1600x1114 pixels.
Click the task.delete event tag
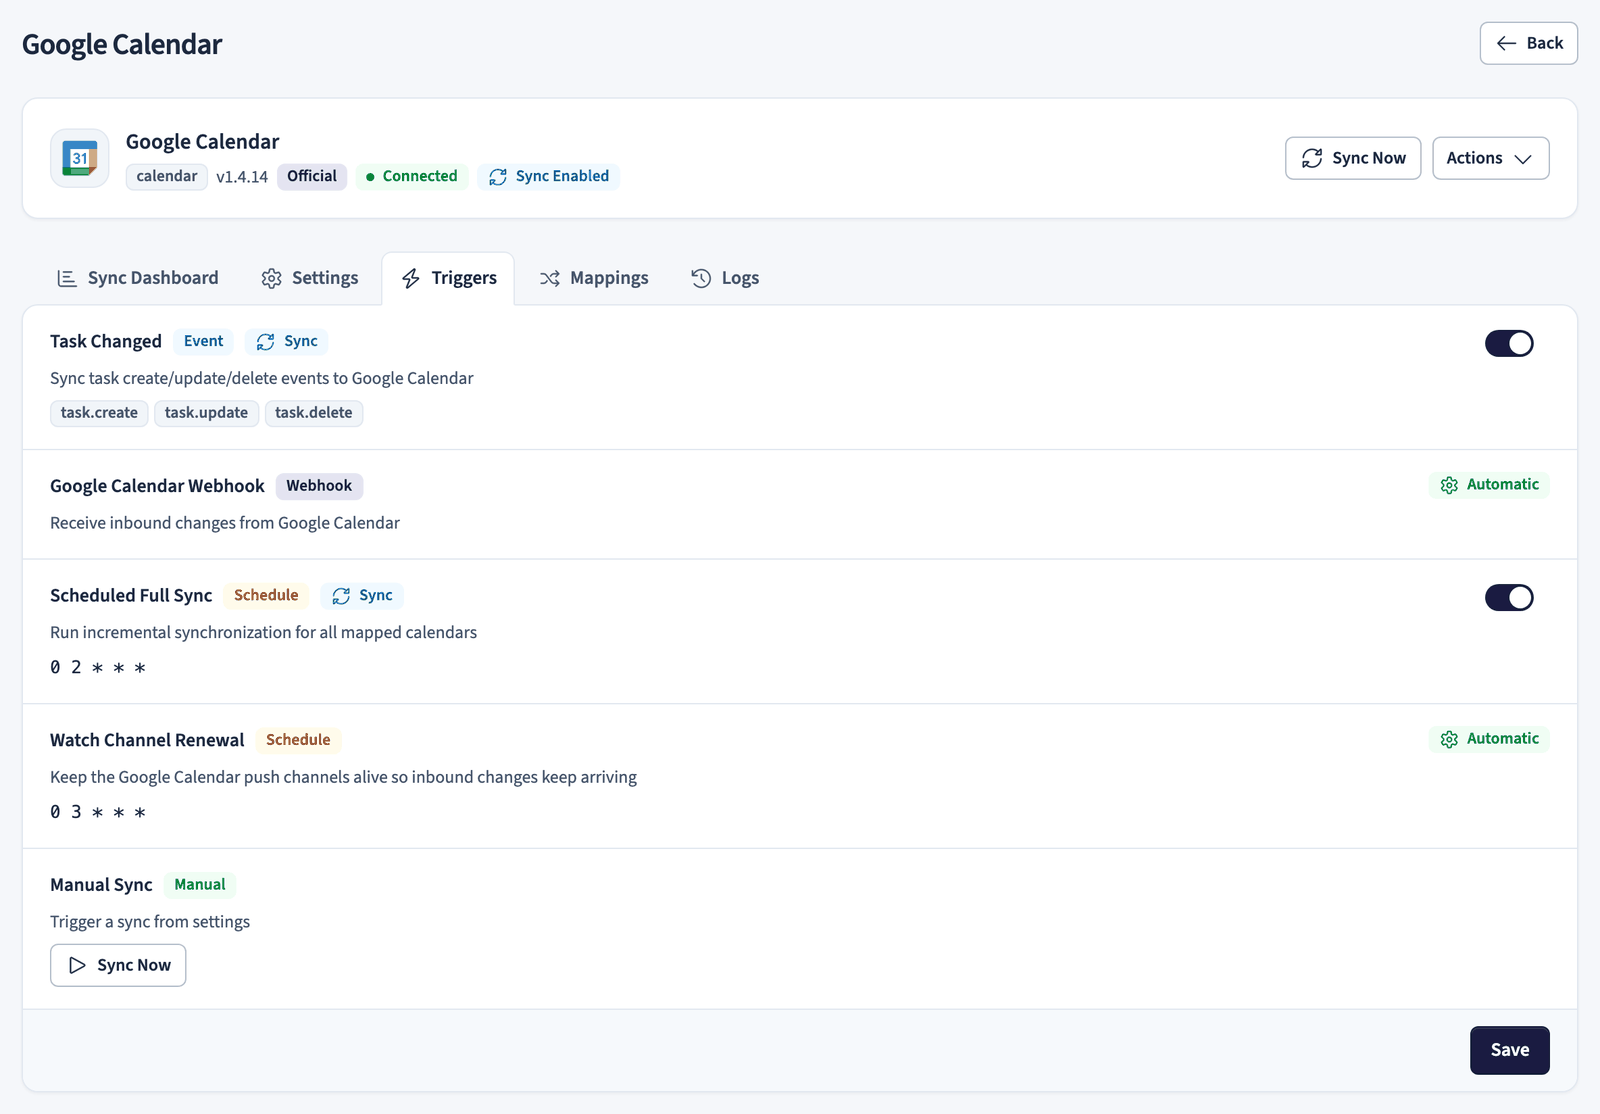click(x=314, y=413)
